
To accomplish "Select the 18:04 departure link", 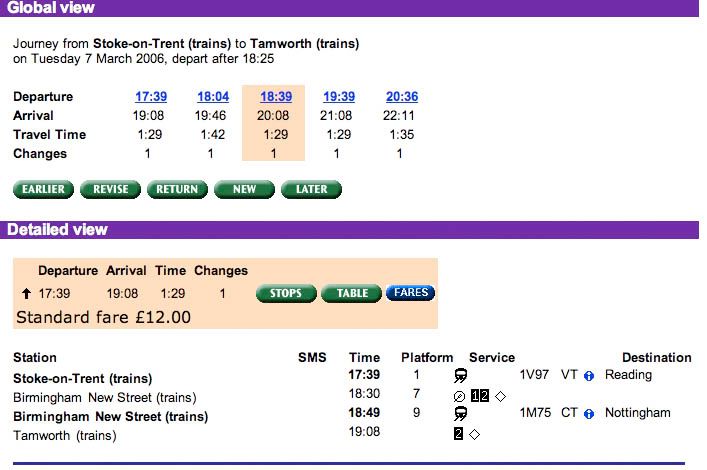I will tap(212, 97).
